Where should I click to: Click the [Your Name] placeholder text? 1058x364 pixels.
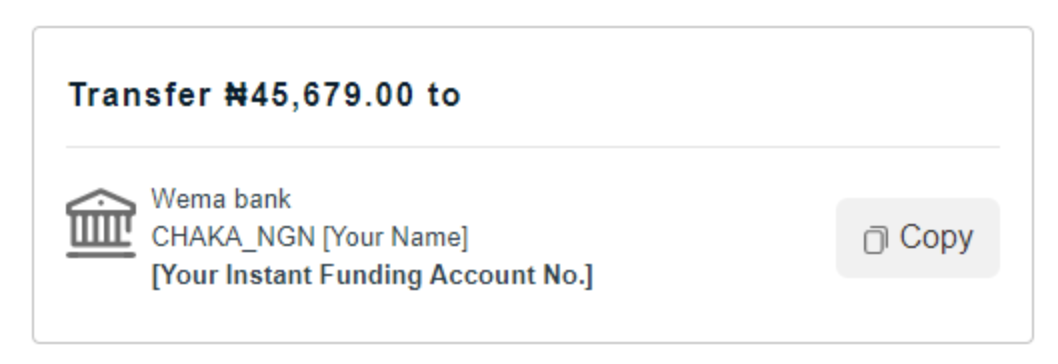[x=395, y=238]
